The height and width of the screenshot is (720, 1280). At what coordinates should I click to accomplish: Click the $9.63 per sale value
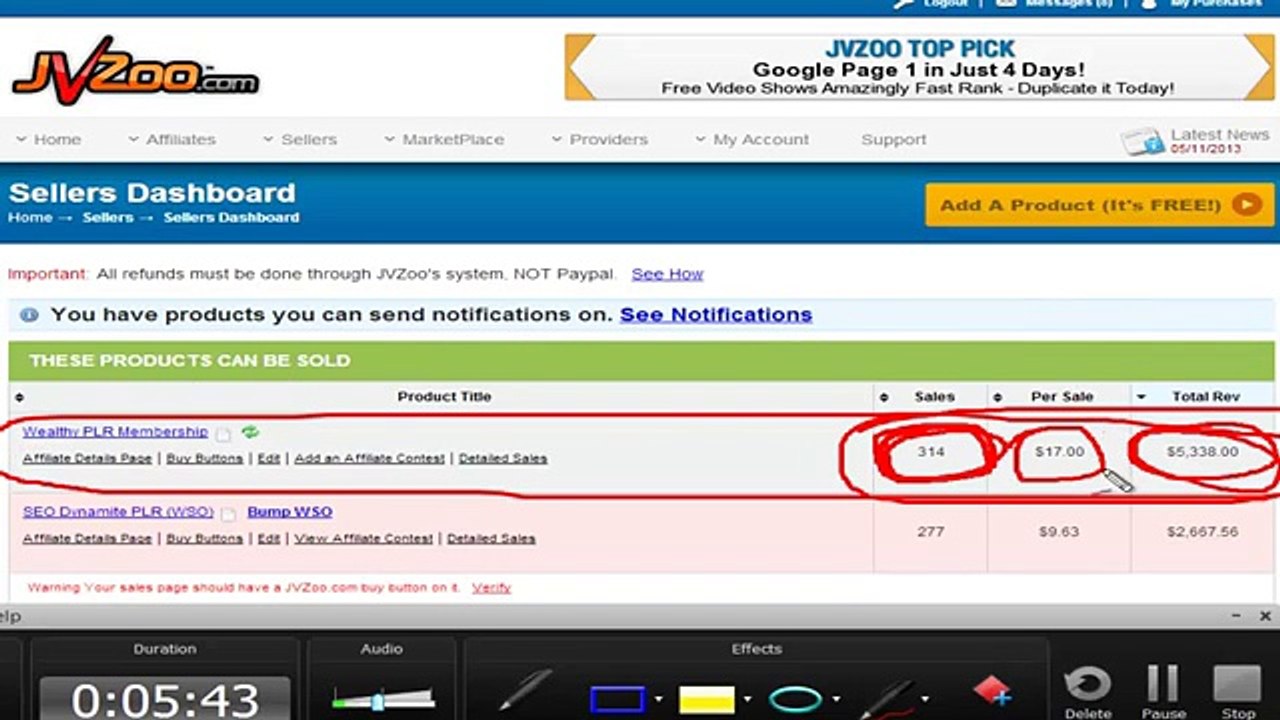pos(1058,532)
